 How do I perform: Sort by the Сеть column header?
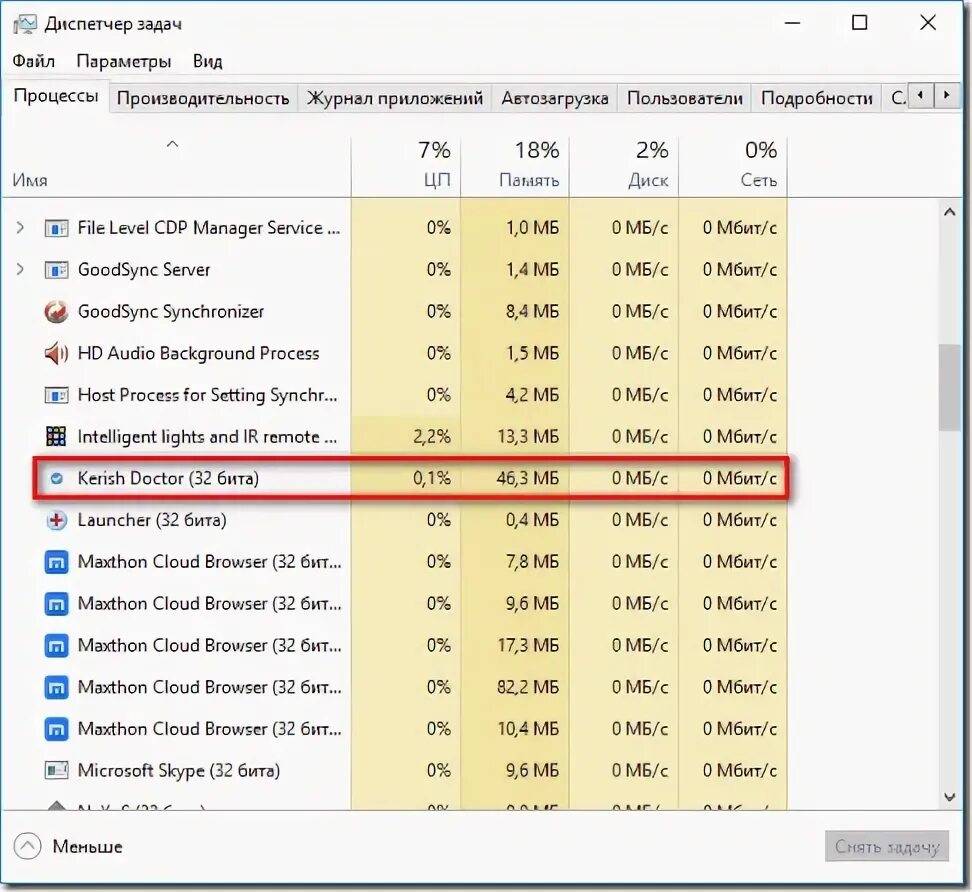click(x=733, y=166)
